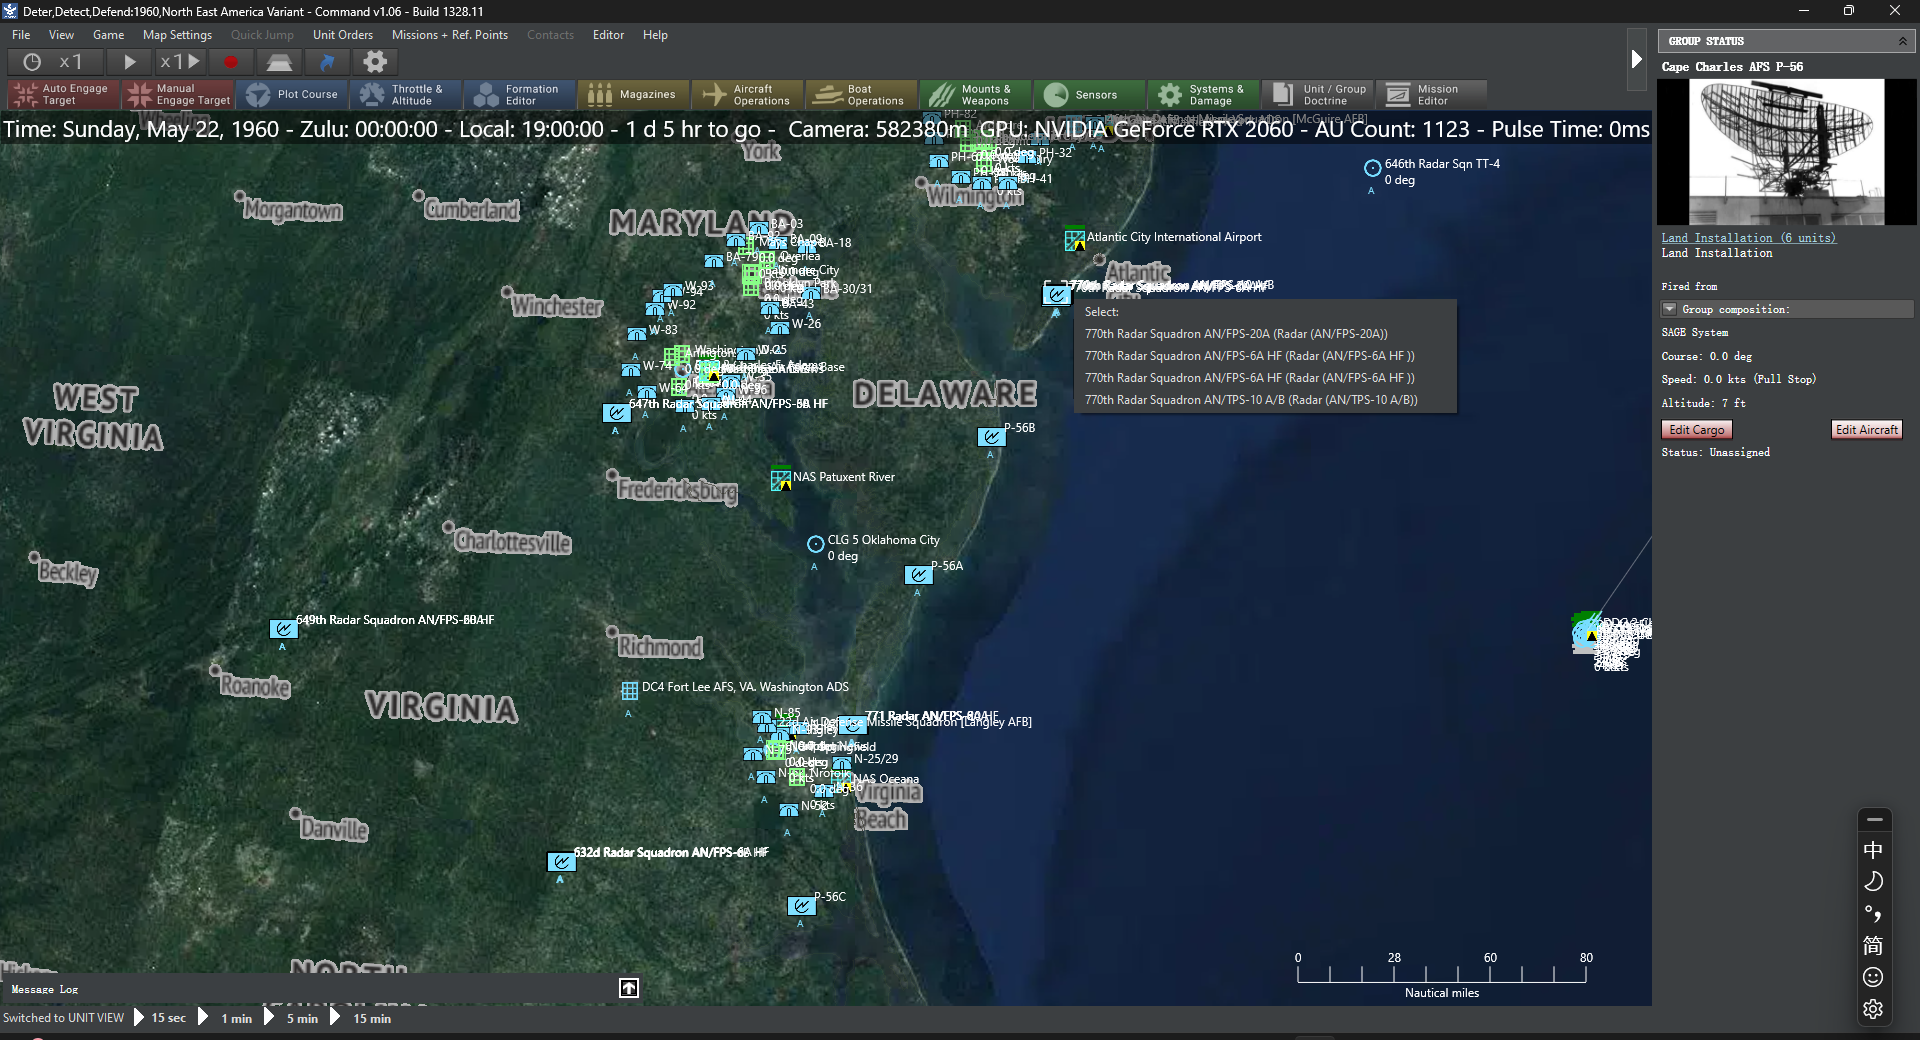
Task: Switch IME to Chinese input mode (中)
Action: coord(1873,850)
